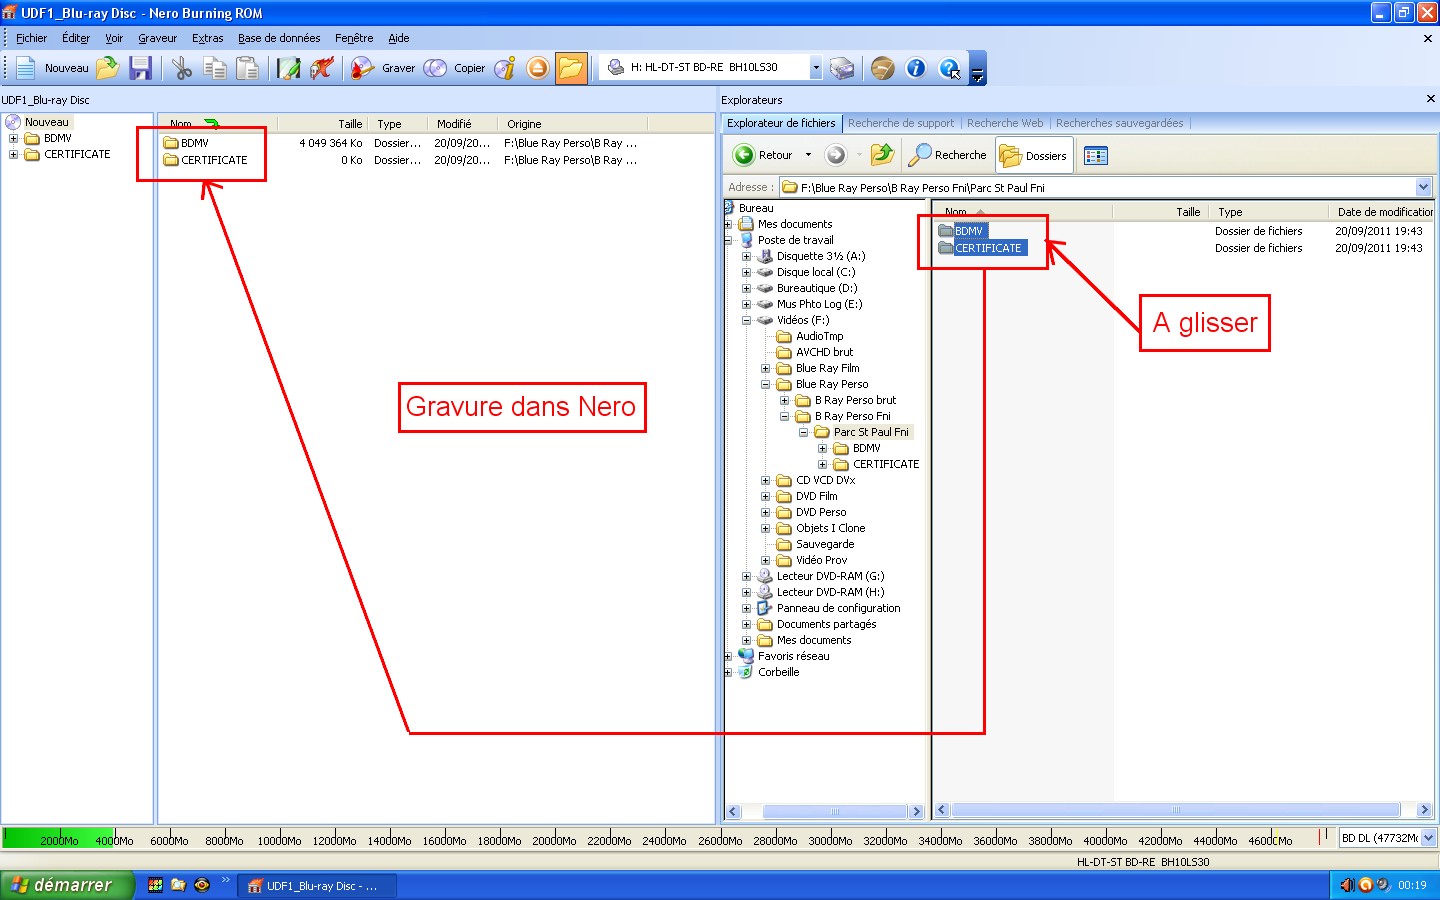The width and height of the screenshot is (1440, 900).
Task: Expand BDMV under Nouveau in compilation tree
Action: [14, 138]
